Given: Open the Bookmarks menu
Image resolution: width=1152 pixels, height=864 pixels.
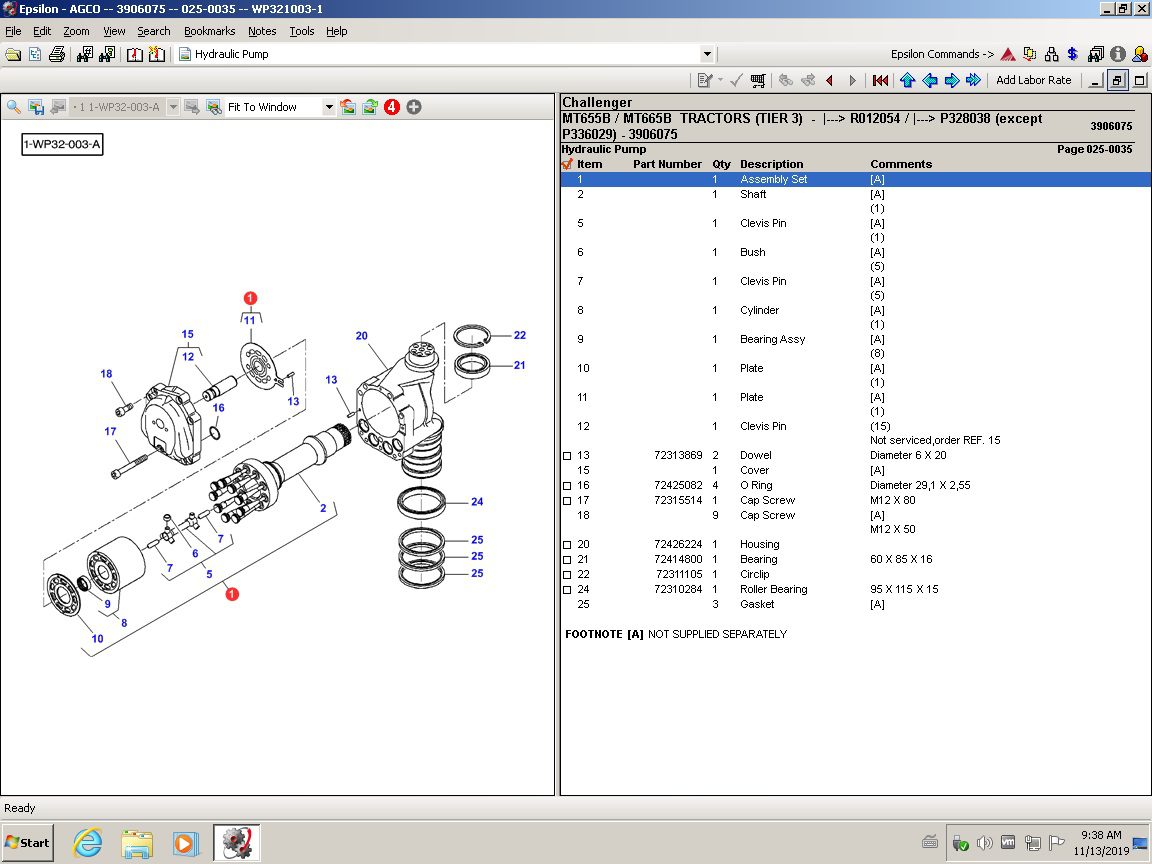Looking at the screenshot, I should [x=209, y=31].
